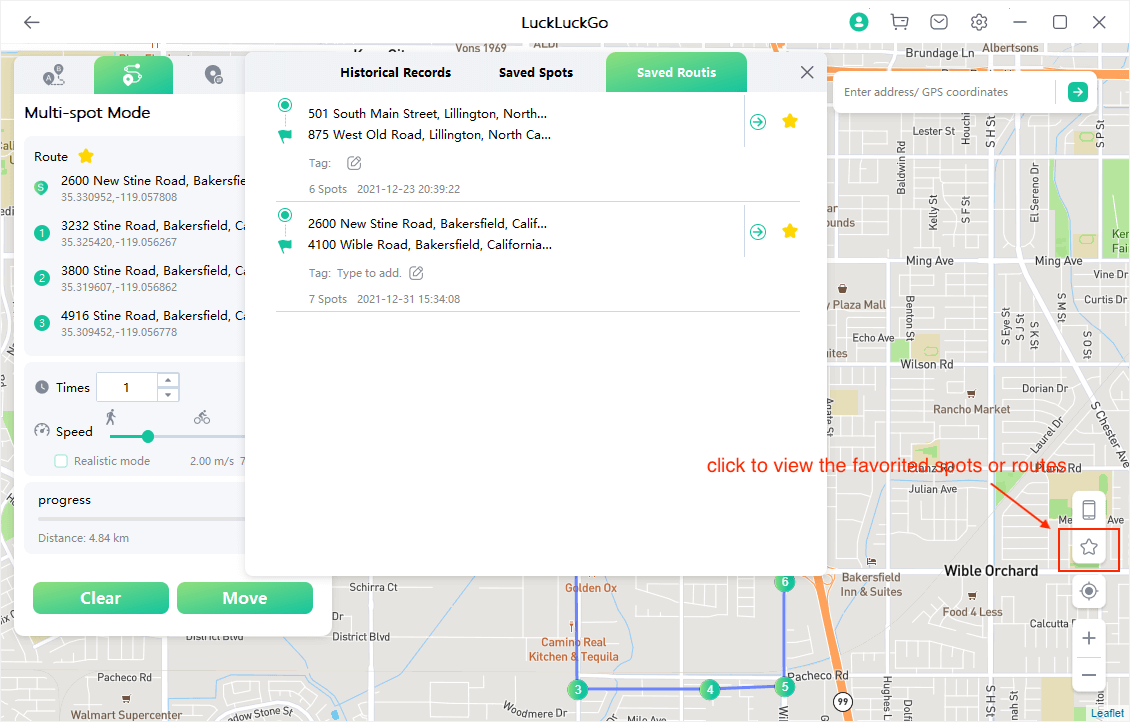Load the Lillington route with arrow icon
The height and width of the screenshot is (722, 1130).
pos(757,122)
